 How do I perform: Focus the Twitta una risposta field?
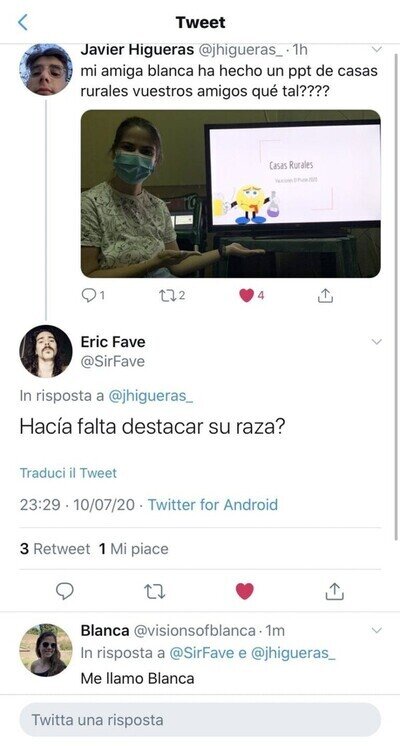point(200,720)
